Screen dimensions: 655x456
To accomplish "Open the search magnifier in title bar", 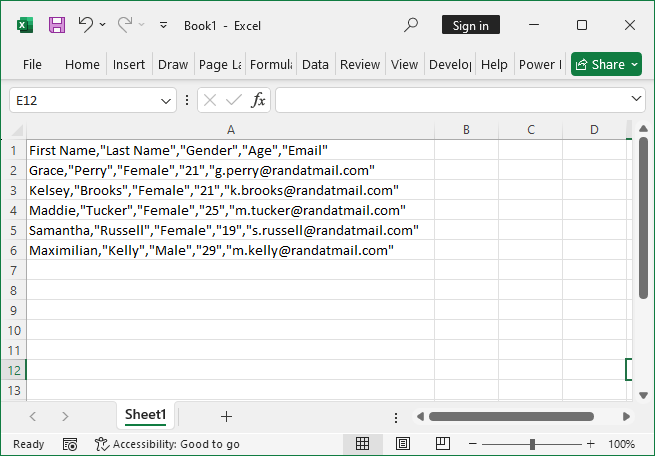I will pyautogui.click(x=411, y=25).
